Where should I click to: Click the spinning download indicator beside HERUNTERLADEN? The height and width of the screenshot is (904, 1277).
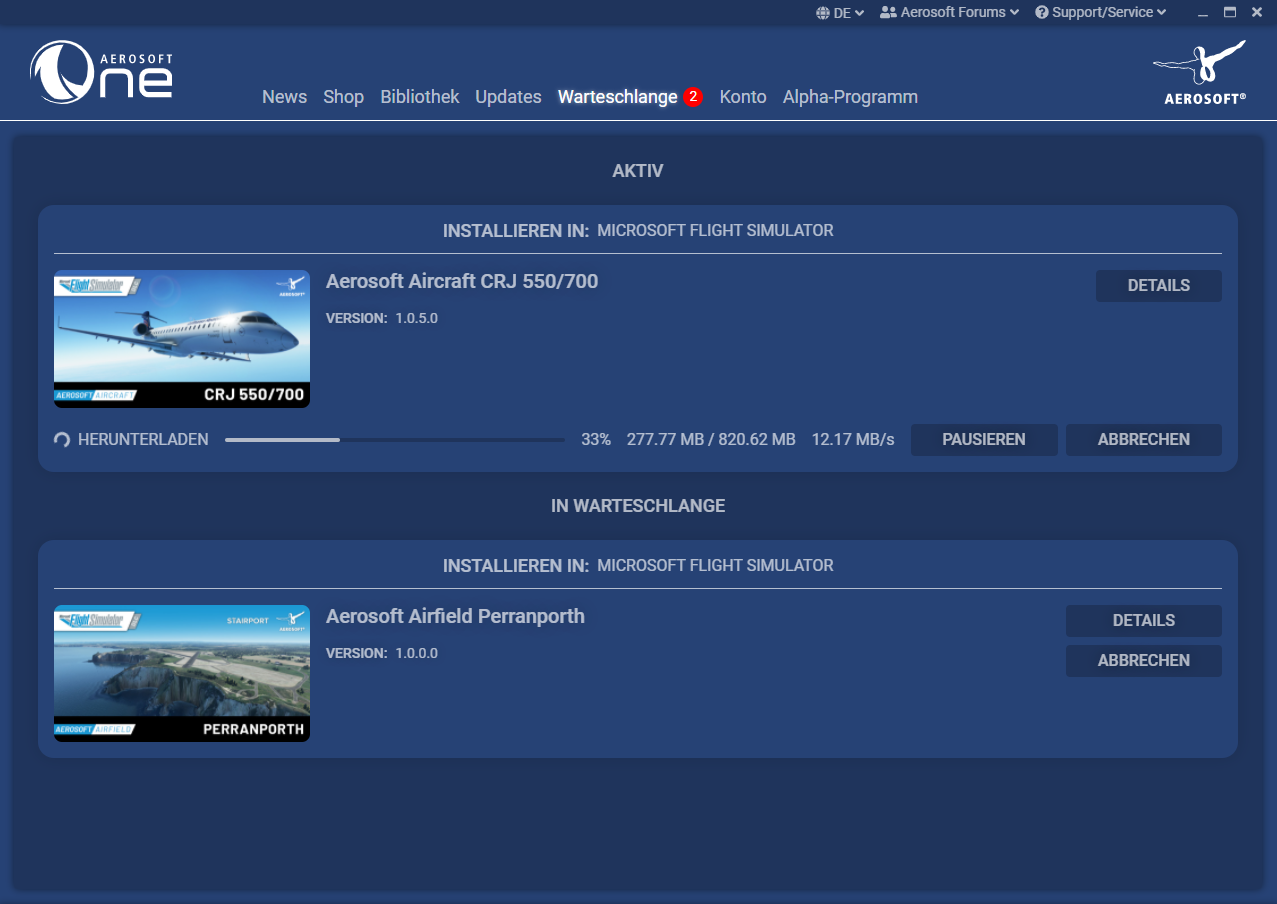pos(60,439)
